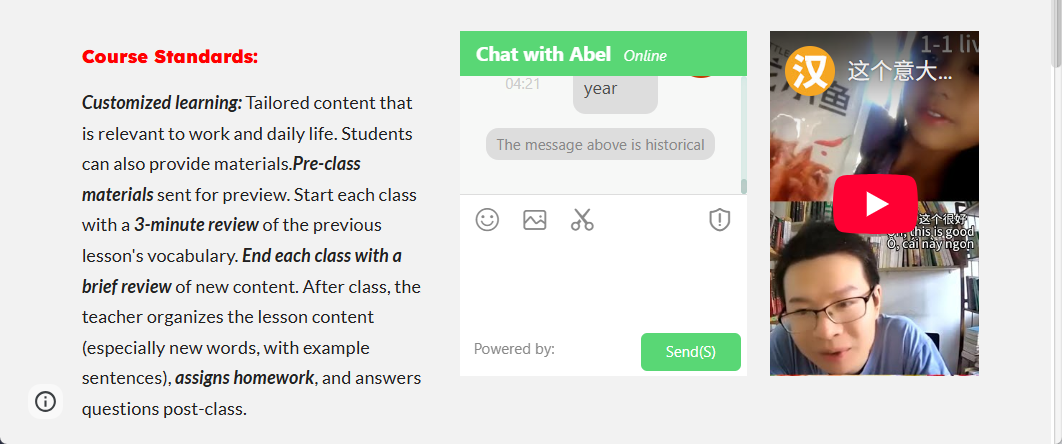This screenshot has width=1062, height=444.
Task: Click the chat history scrollbar
Action: tap(743, 135)
